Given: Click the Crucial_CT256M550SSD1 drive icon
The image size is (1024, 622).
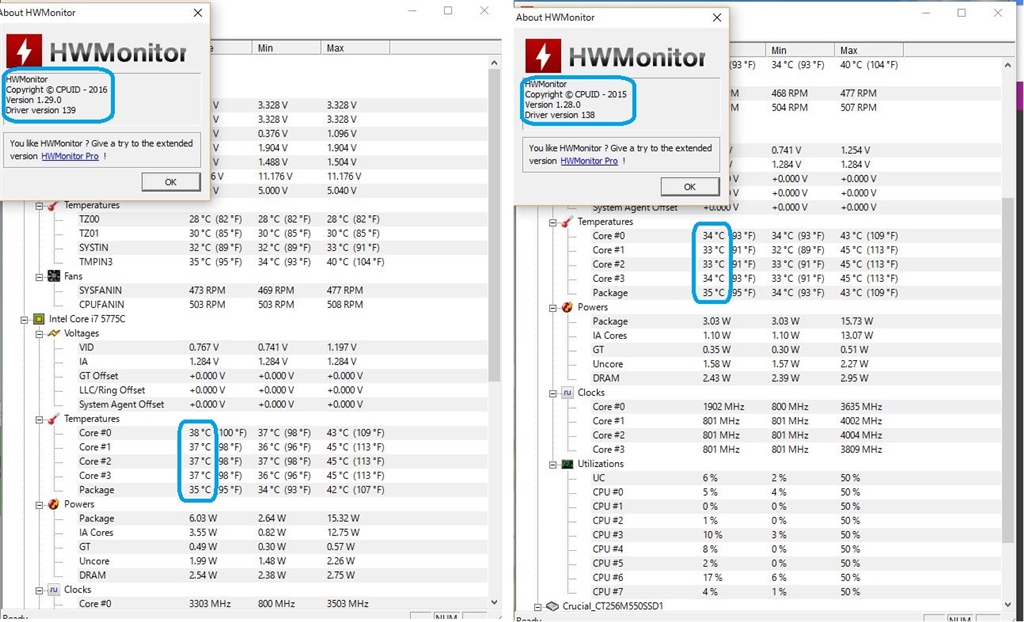Looking at the screenshot, I should tap(552, 606).
